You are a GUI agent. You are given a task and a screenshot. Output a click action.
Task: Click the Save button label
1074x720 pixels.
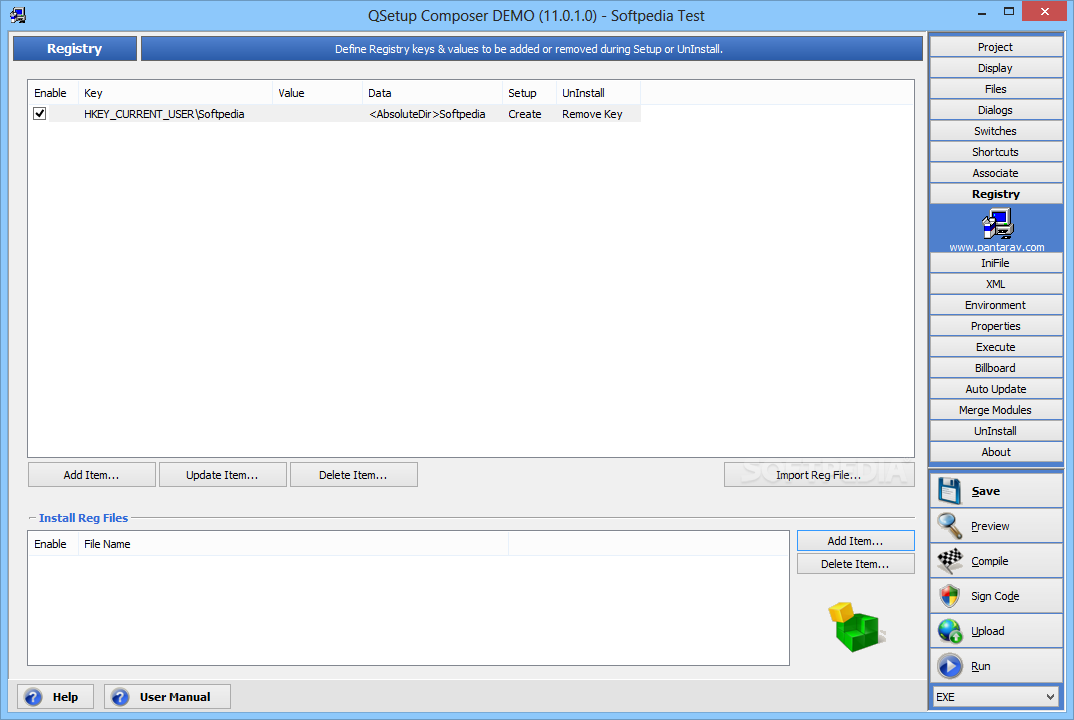pyautogui.click(x=986, y=491)
